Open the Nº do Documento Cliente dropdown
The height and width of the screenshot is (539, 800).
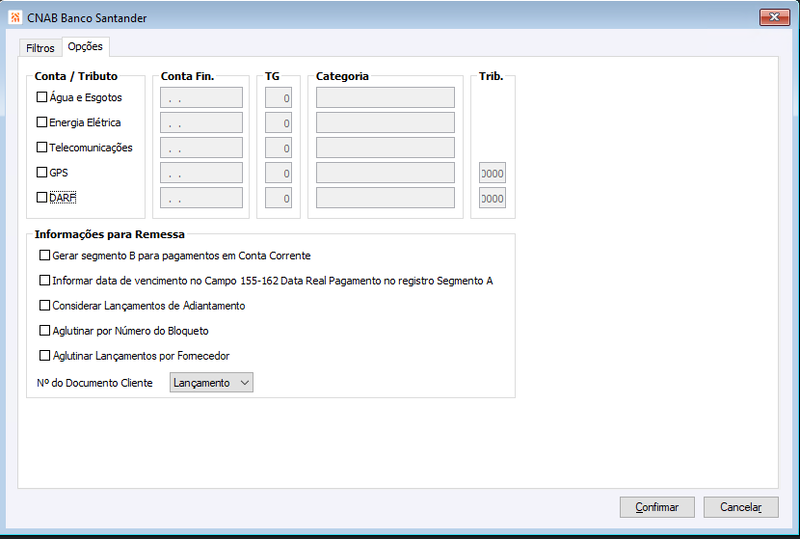coord(211,382)
